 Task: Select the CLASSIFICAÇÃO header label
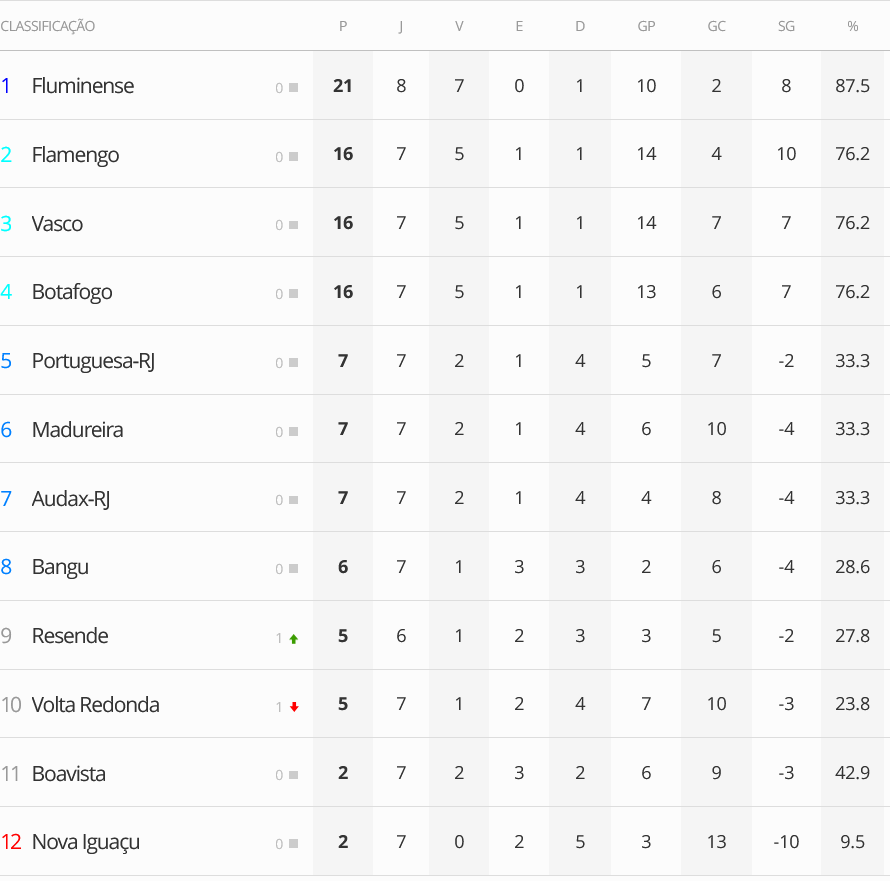(48, 26)
